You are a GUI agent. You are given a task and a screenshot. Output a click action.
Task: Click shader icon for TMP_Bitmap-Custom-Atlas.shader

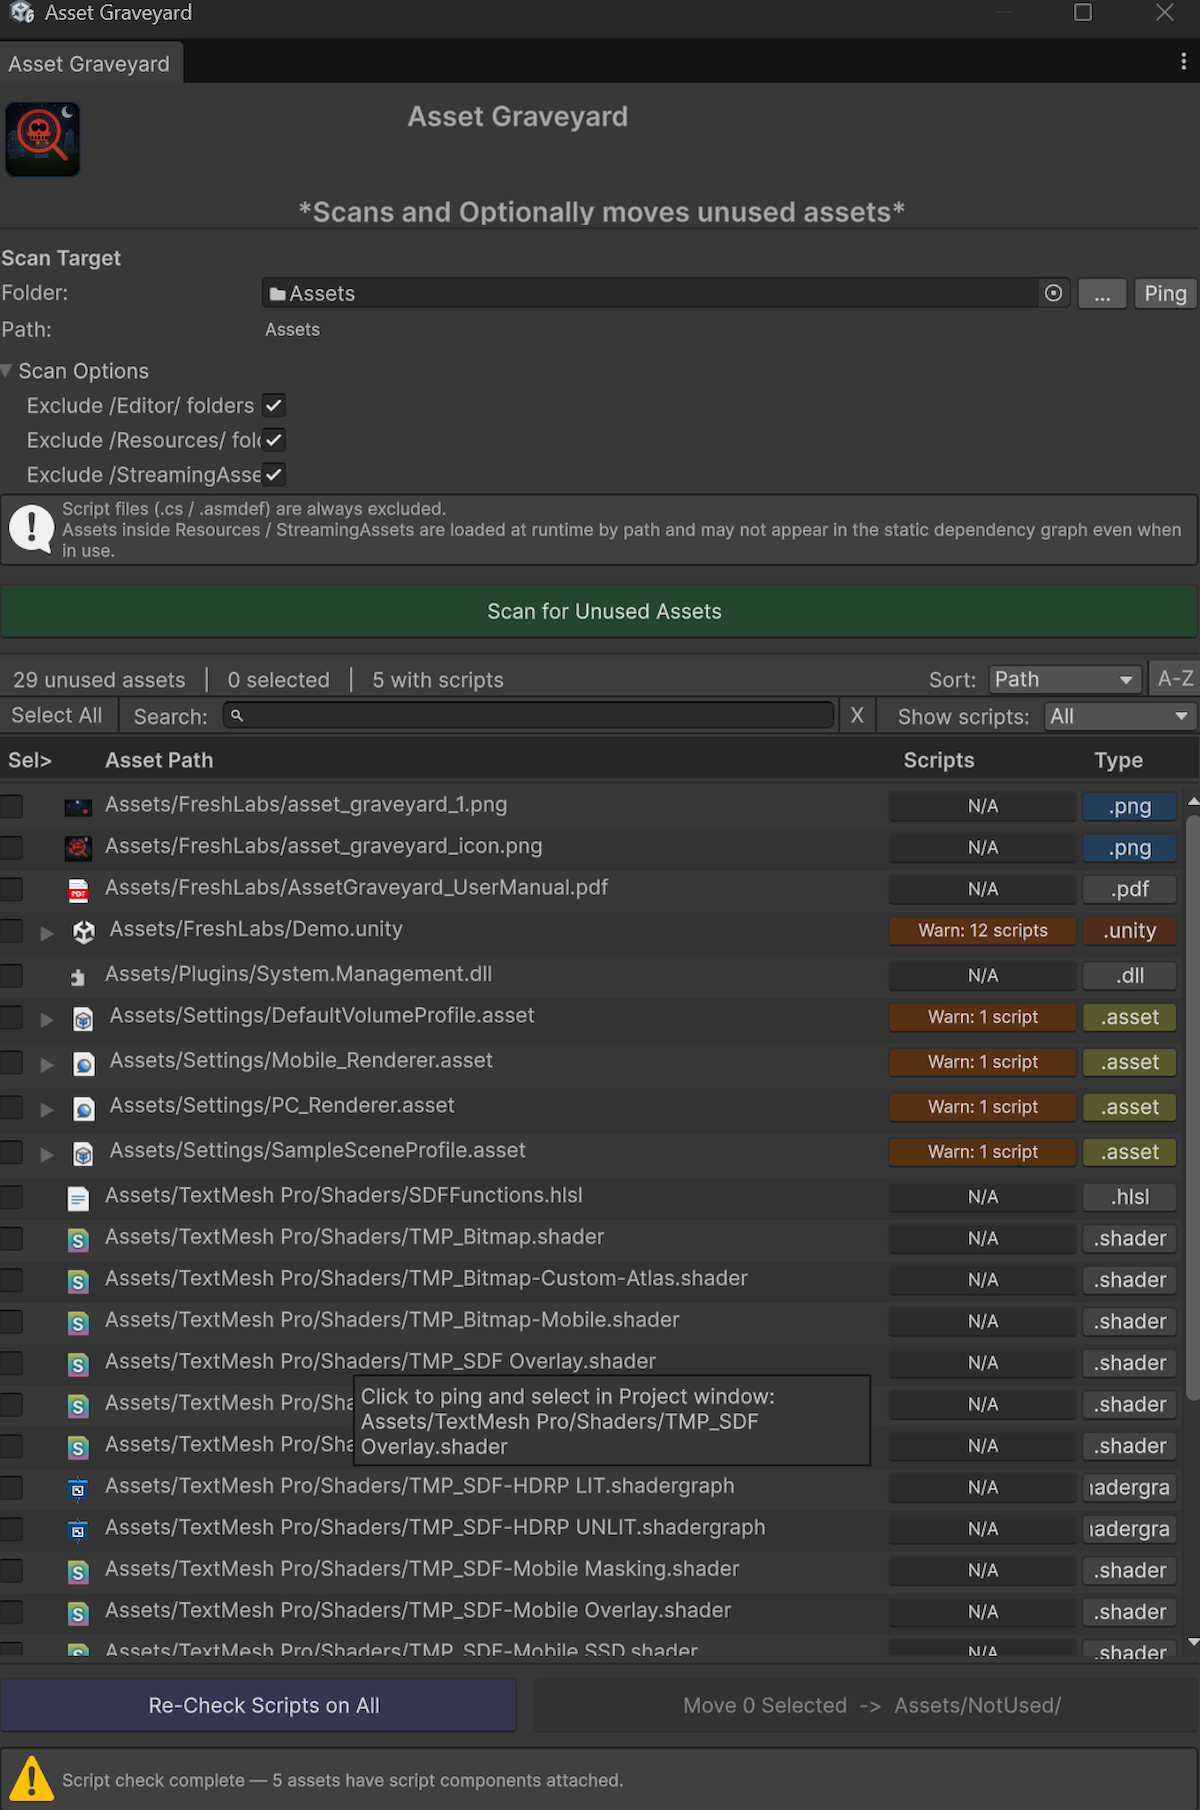[x=78, y=1281]
